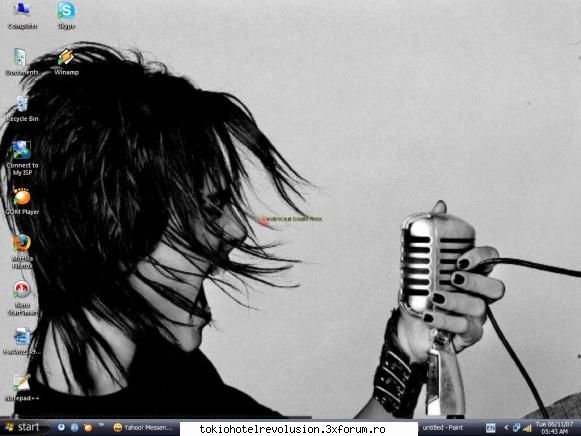Switch to the Yahoo! Messenger taskbar button
This screenshot has width=581, height=436.
(143, 428)
